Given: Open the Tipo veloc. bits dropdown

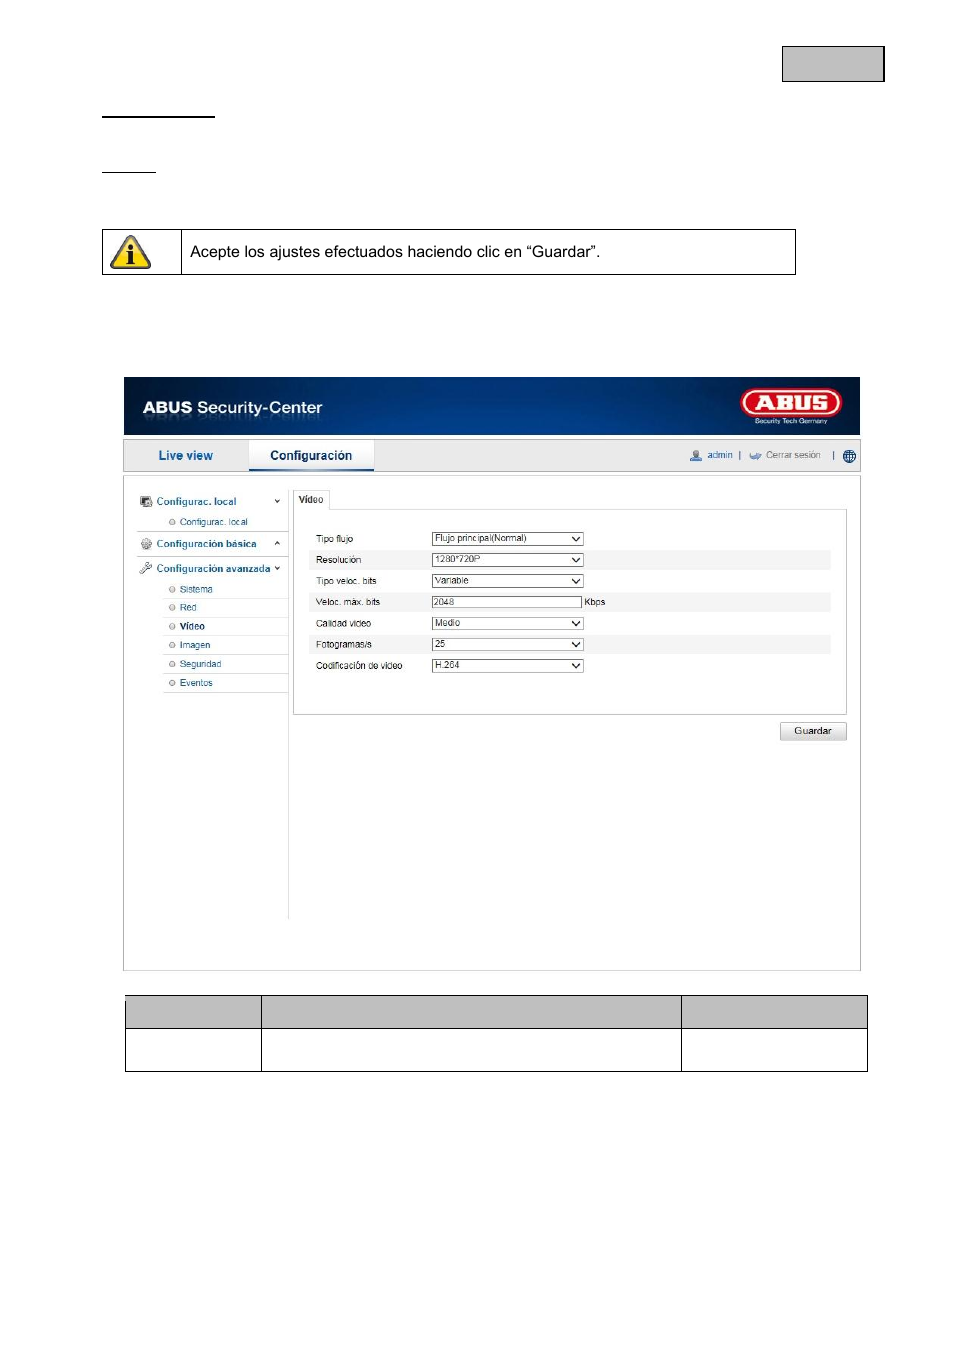Looking at the screenshot, I should 507,581.
